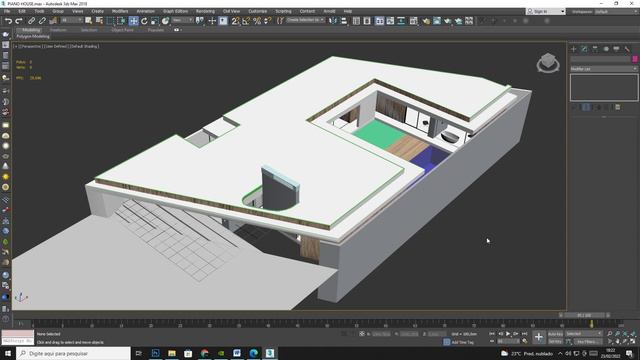This screenshot has width=640, height=360.
Task: Open the Layer Explorer toggle
Action: (367, 21)
